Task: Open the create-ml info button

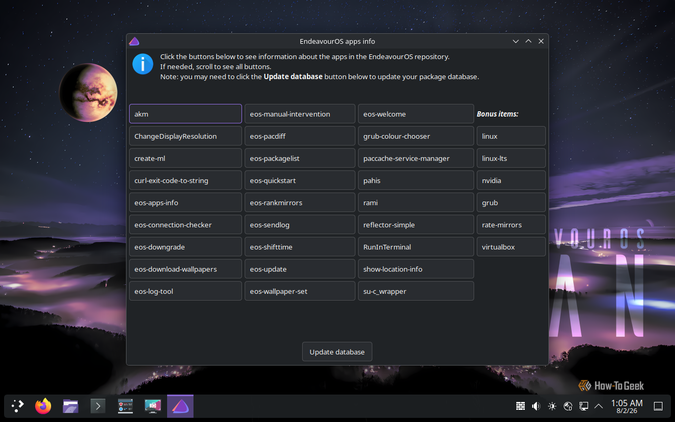Action: tap(185, 158)
